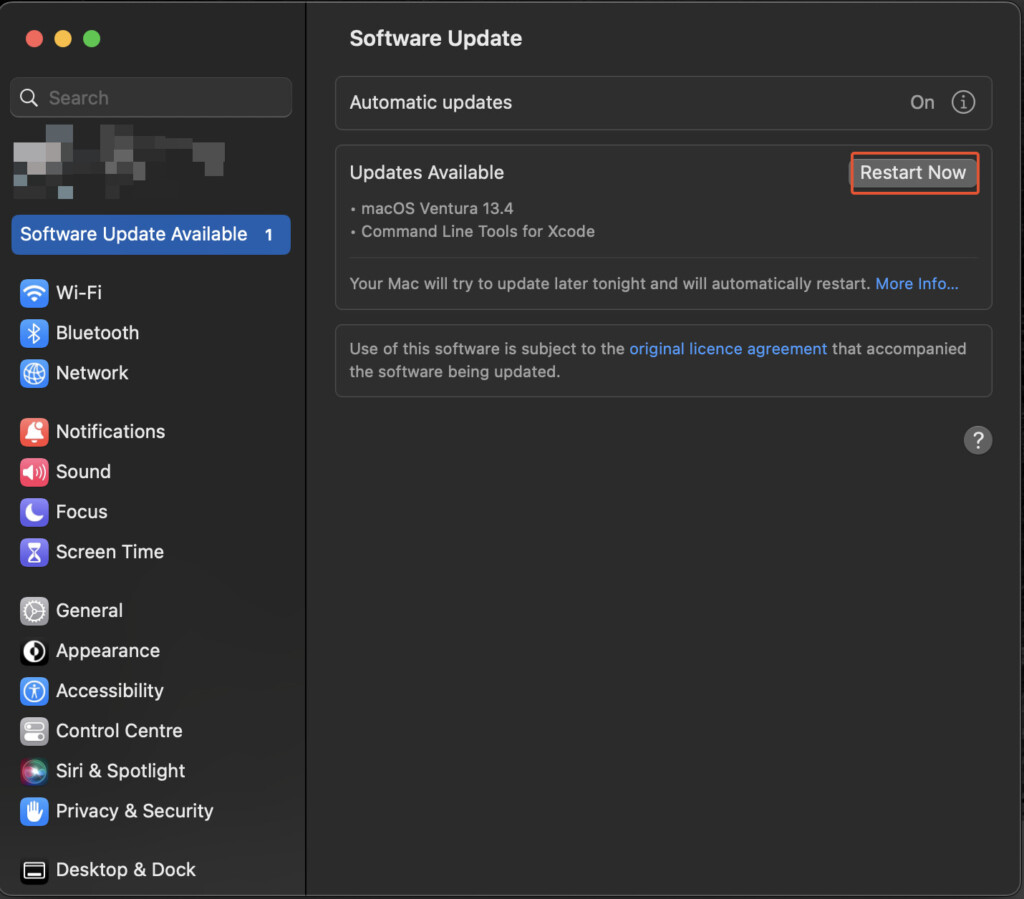Click the update badge count 1
Viewport: 1024px width, 899px height.
[268, 235]
